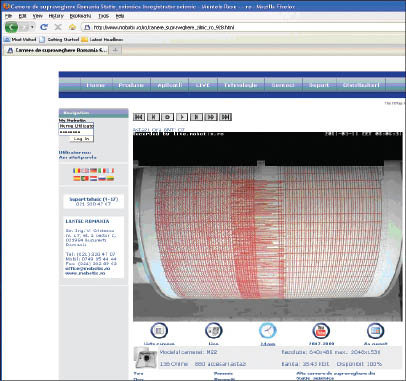Open the History menu

click(56, 16)
